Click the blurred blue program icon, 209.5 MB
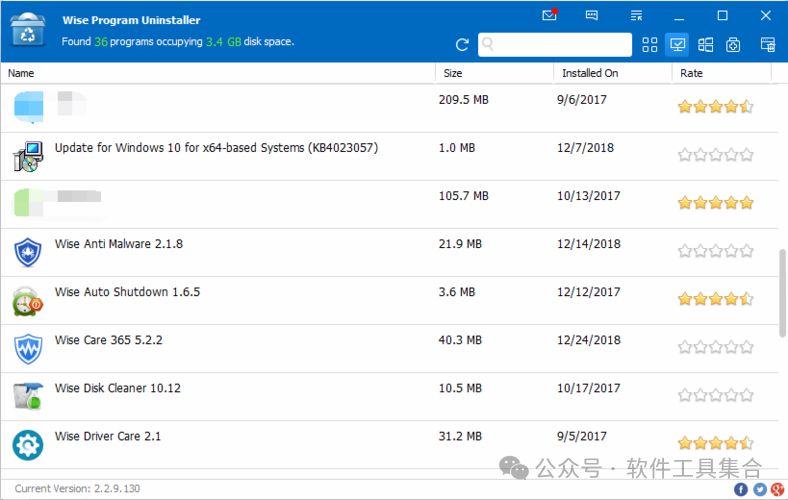This screenshot has height=500, width=788. tap(29, 107)
